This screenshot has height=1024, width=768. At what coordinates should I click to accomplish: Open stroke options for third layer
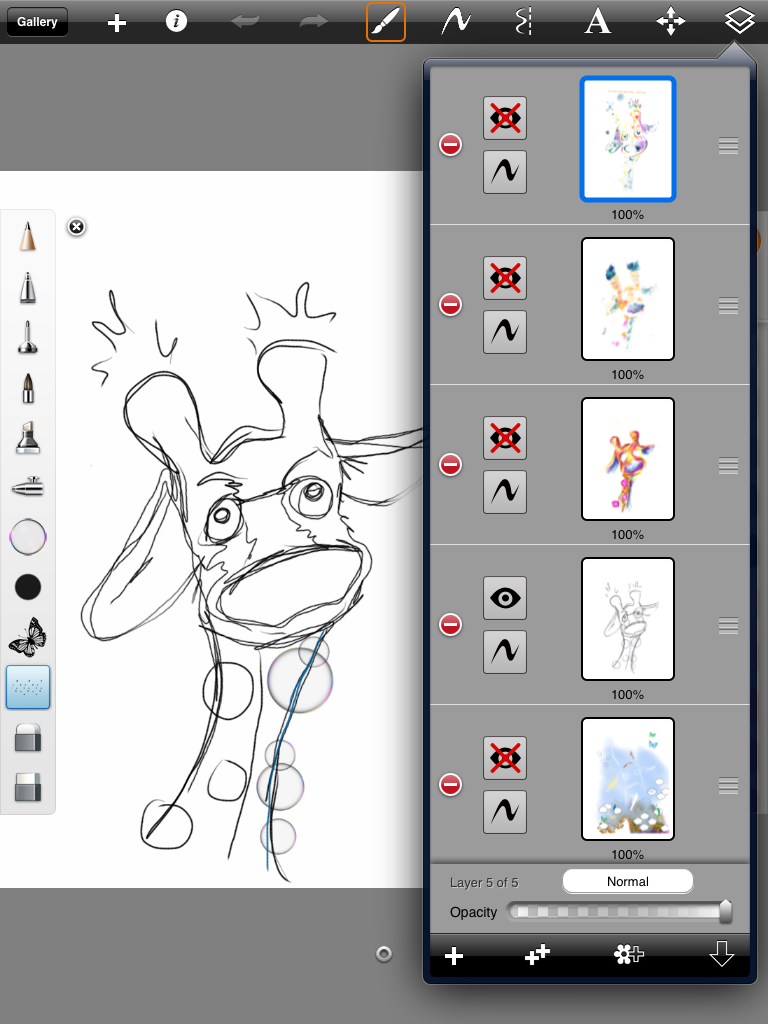tap(505, 492)
